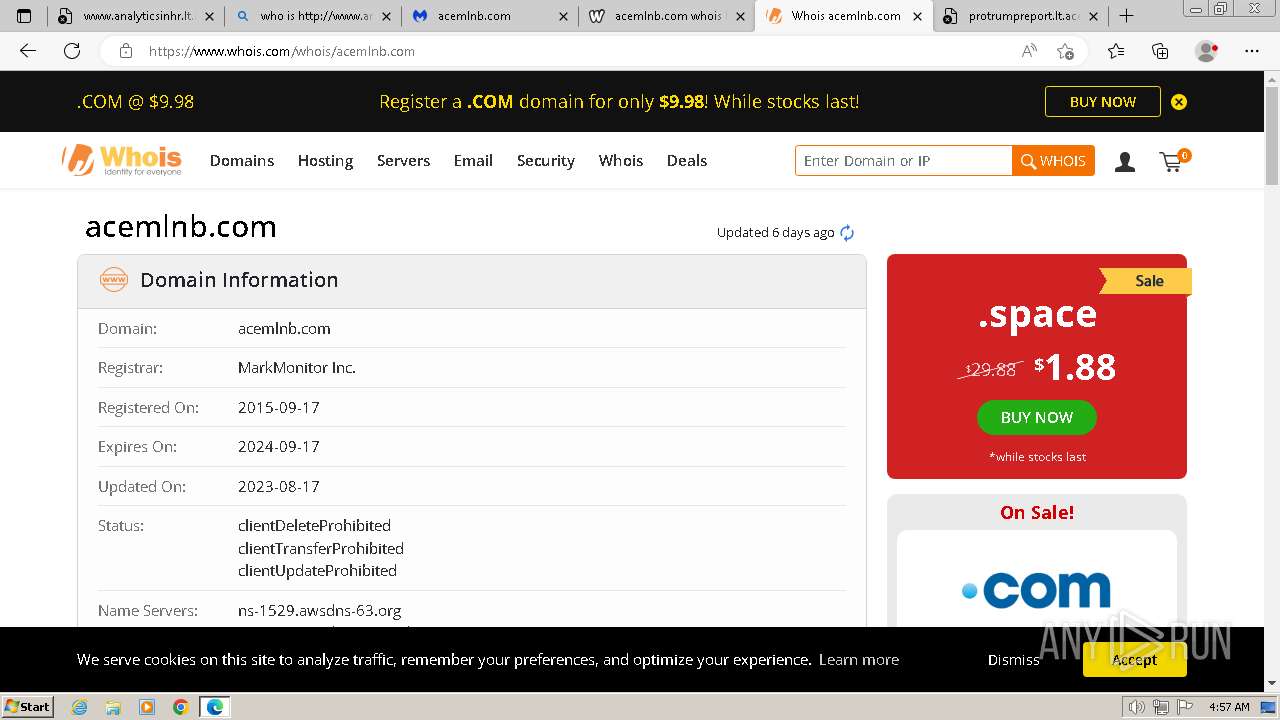Image resolution: width=1280 pixels, height=720 pixels.
Task: Click green BUY NOW for .space
Action: pos(1037,417)
